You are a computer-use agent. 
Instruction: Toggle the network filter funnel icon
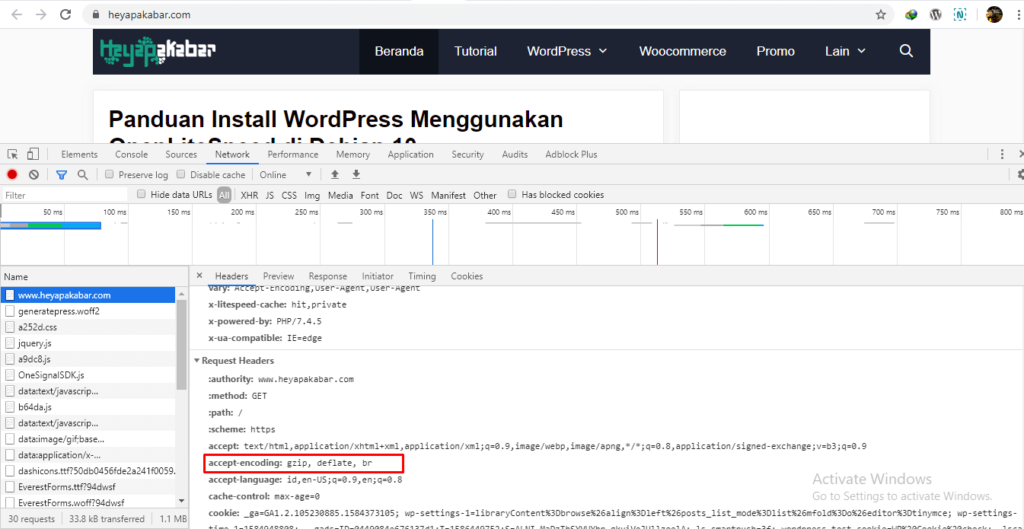(61, 175)
